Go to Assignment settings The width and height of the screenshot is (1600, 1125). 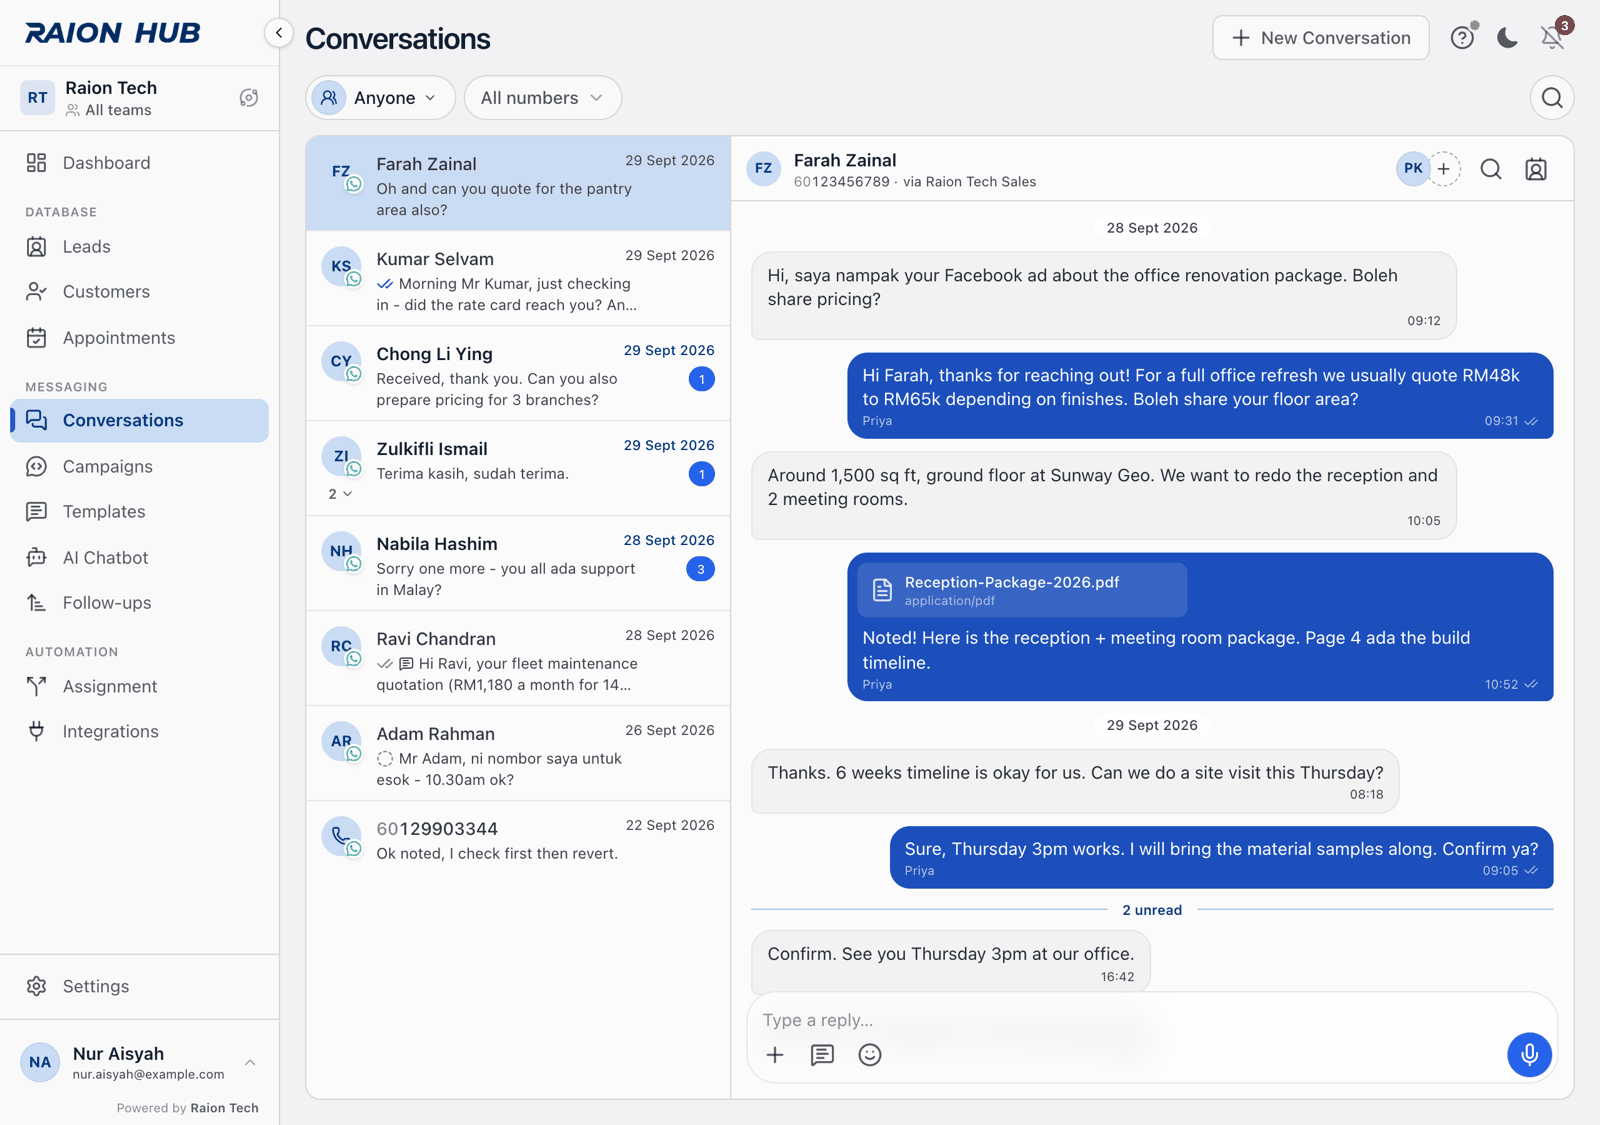pyautogui.click(x=139, y=686)
